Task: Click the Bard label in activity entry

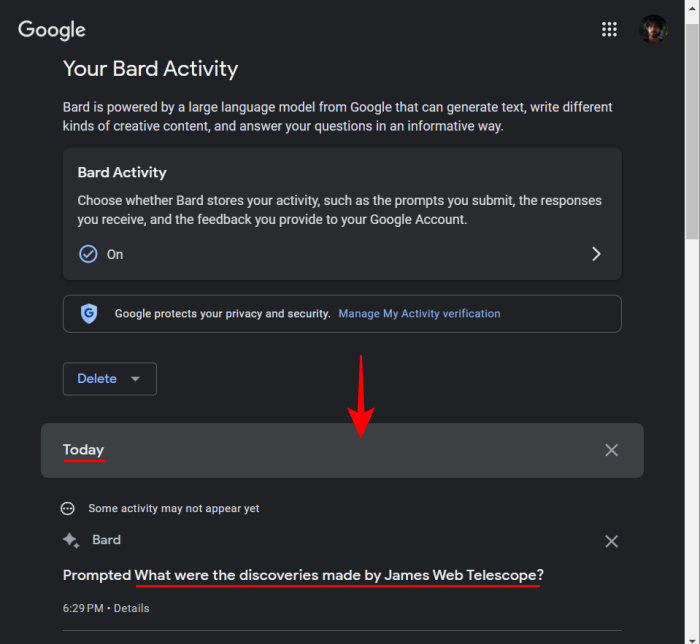Action: coord(106,540)
